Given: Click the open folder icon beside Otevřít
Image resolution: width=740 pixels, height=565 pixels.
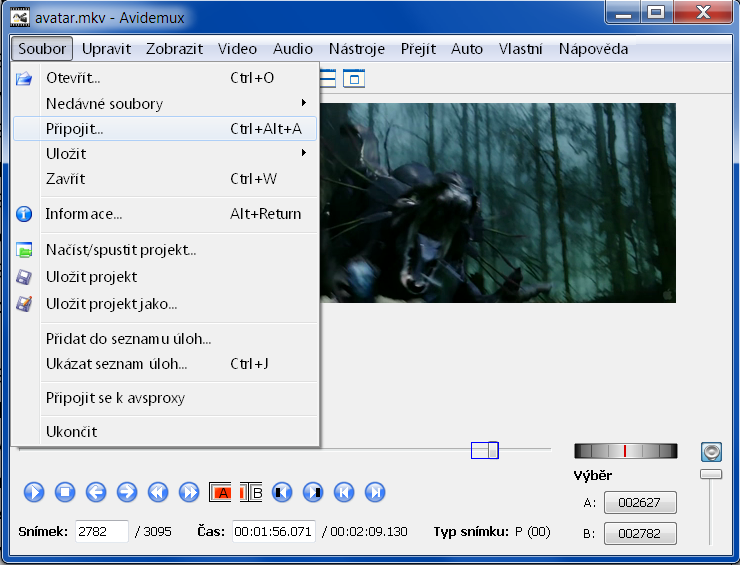Looking at the screenshot, I should pyautogui.click(x=24, y=78).
